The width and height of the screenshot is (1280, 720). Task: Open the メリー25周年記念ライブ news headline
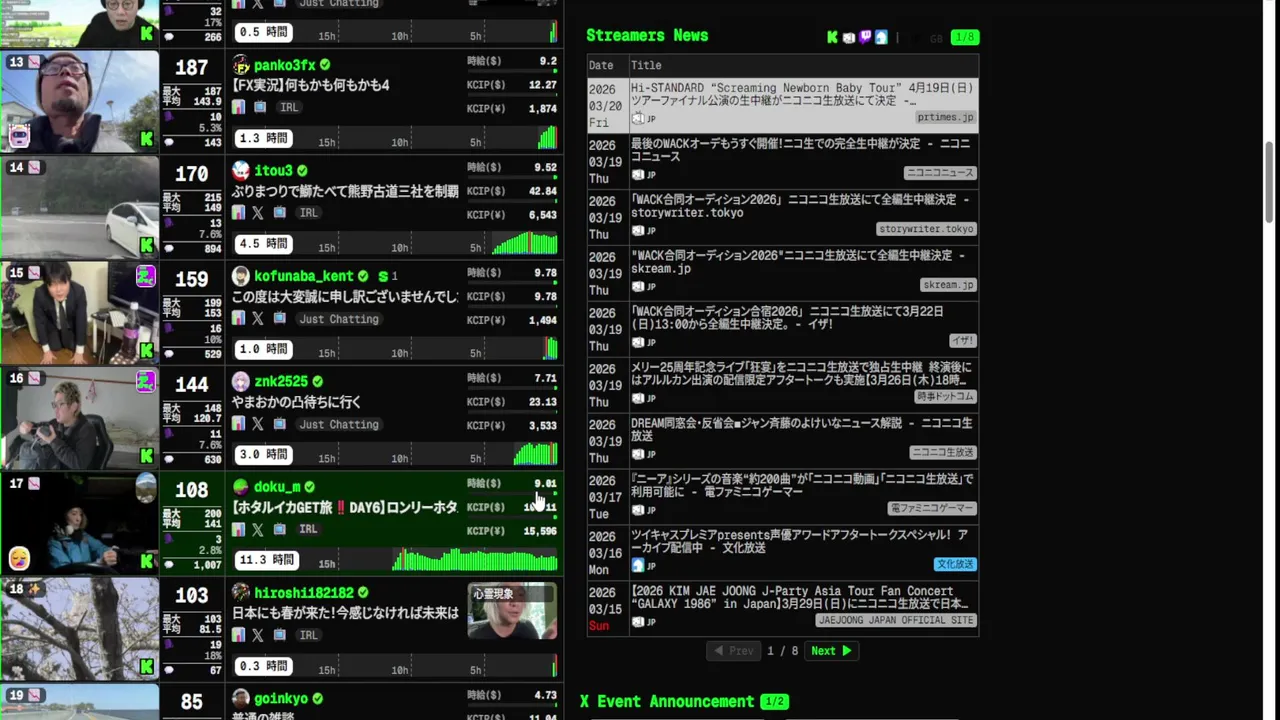800,374
